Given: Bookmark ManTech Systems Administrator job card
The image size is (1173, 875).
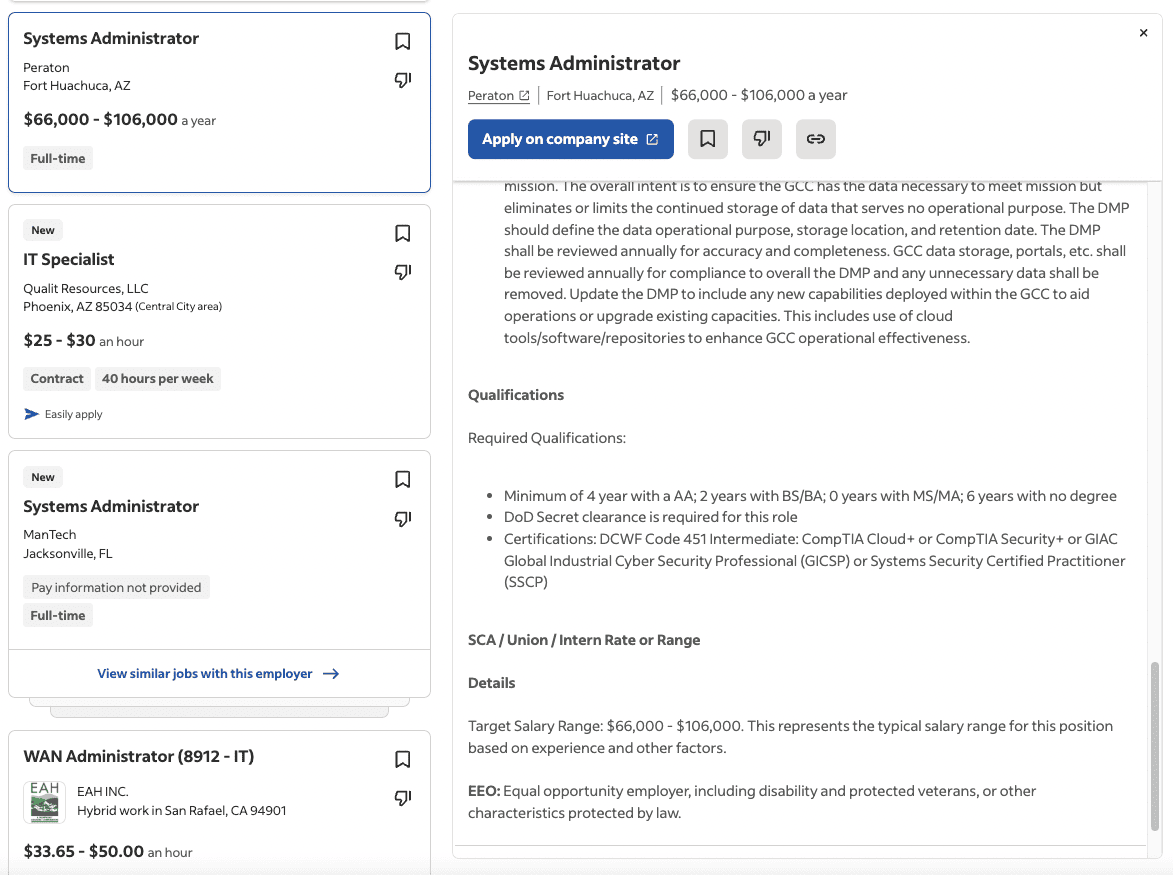Looking at the screenshot, I should pyautogui.click(x=402, y=479).
